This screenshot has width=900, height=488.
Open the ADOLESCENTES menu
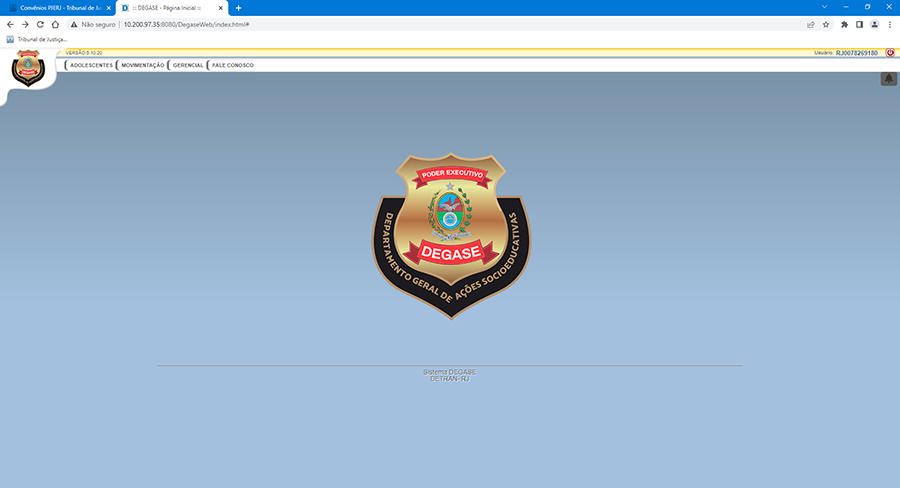91,65
